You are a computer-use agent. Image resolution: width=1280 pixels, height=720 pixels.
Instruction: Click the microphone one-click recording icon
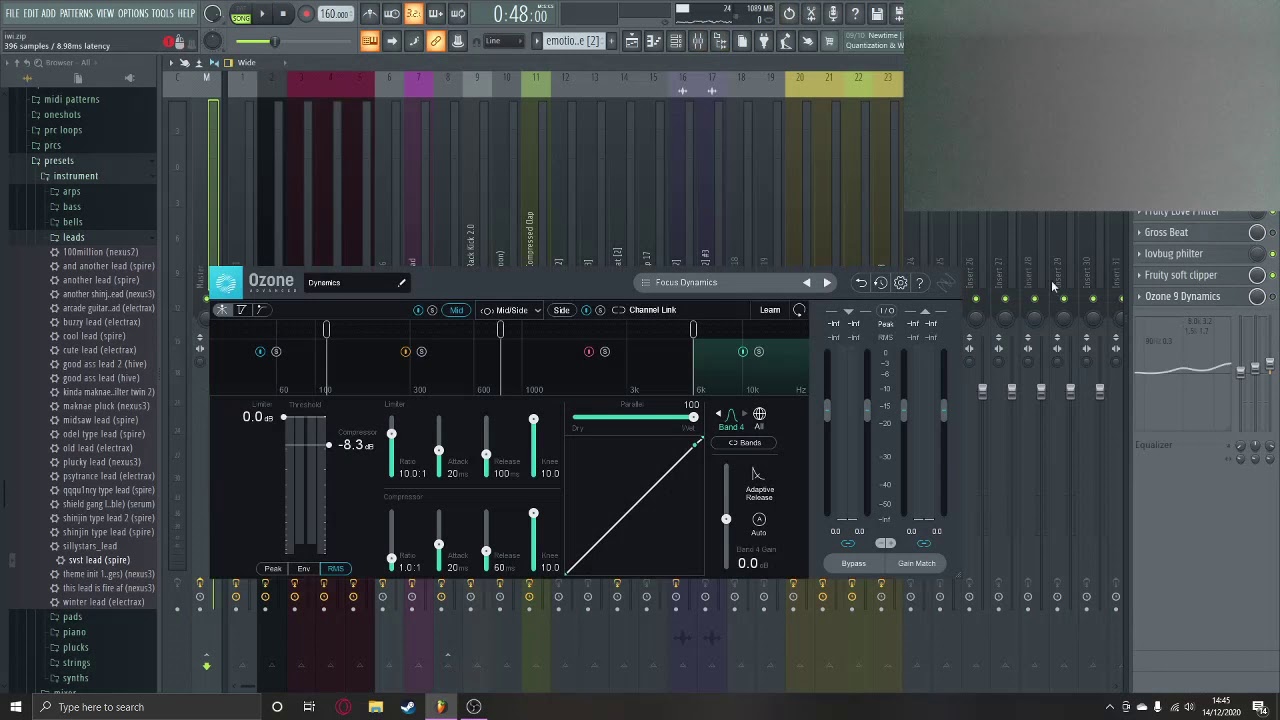[x=833, y=14]
